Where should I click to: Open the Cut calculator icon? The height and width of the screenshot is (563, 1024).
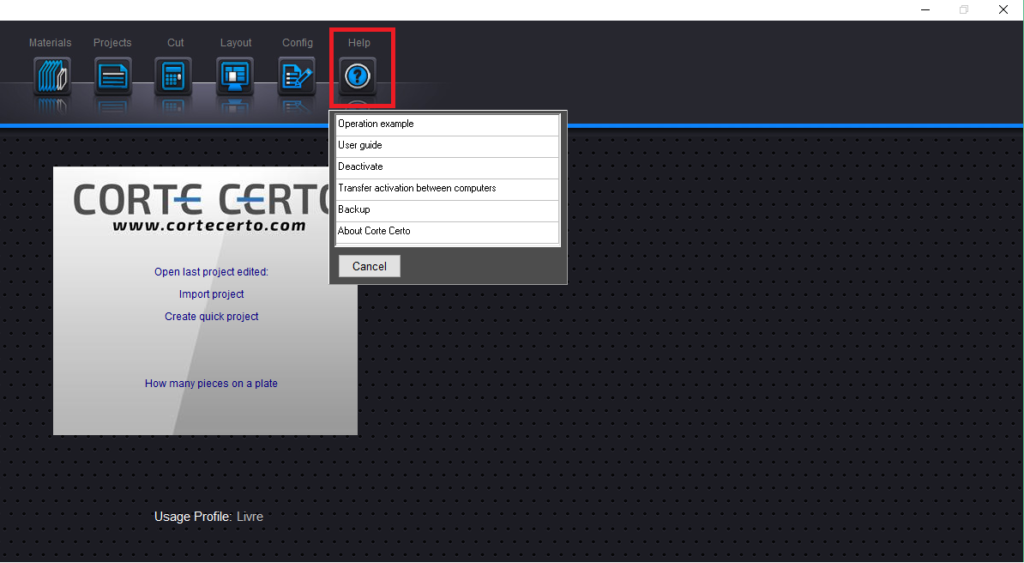tap(173, 76)
